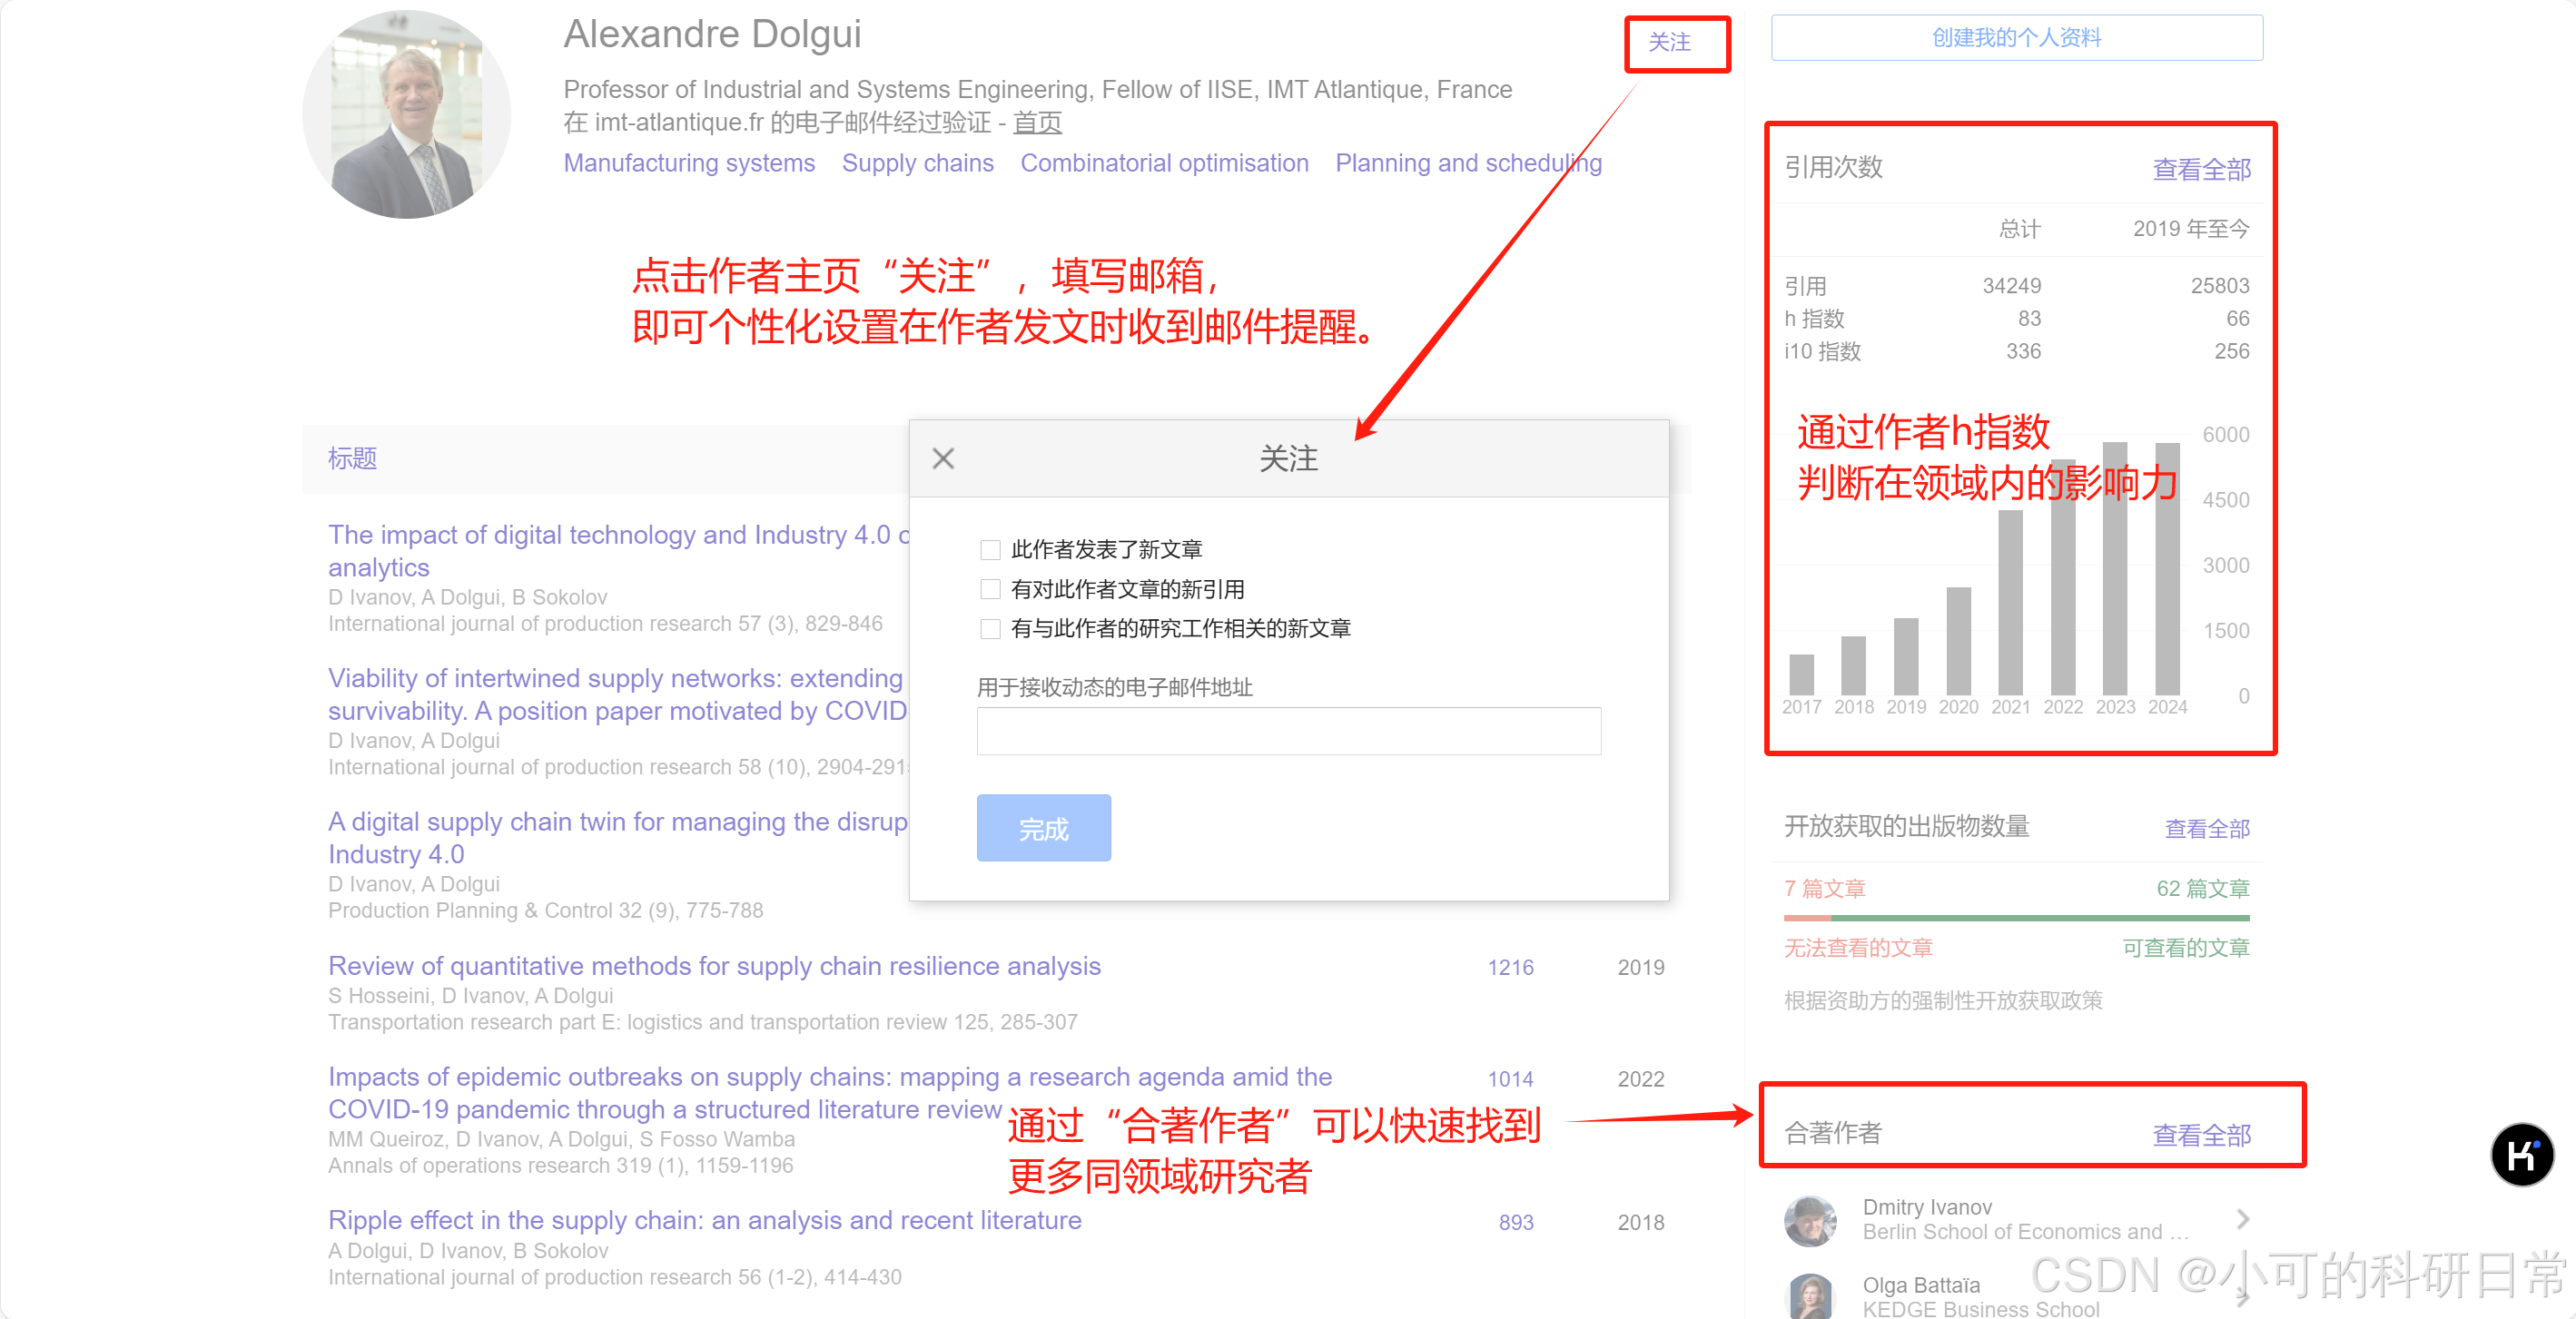The image size is (2576, 1319).
Task: Click the email address input field
Action: click(x=1288, y=731)
